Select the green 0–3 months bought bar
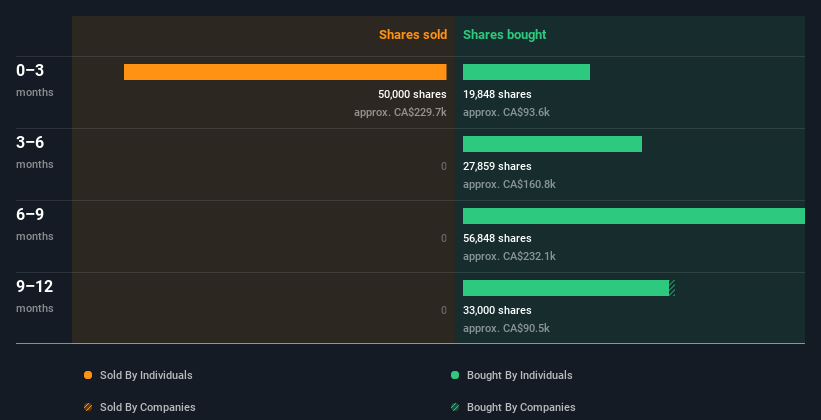 (x=526, y=72)
